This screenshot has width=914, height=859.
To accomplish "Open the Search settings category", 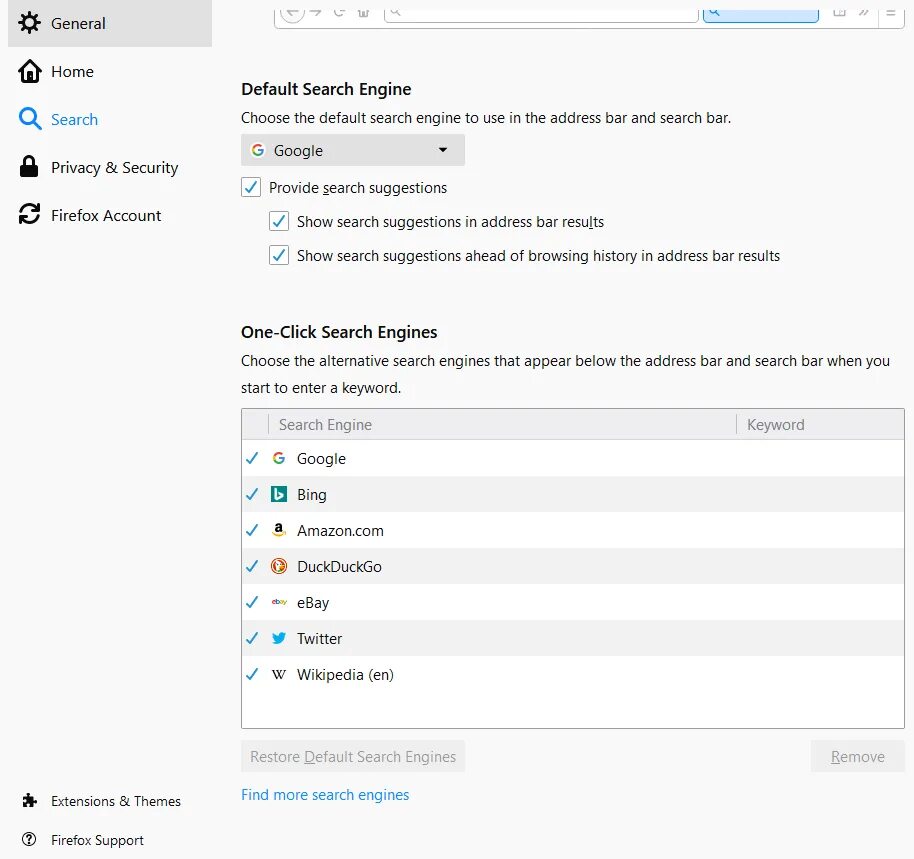I will tap(74, 119).
